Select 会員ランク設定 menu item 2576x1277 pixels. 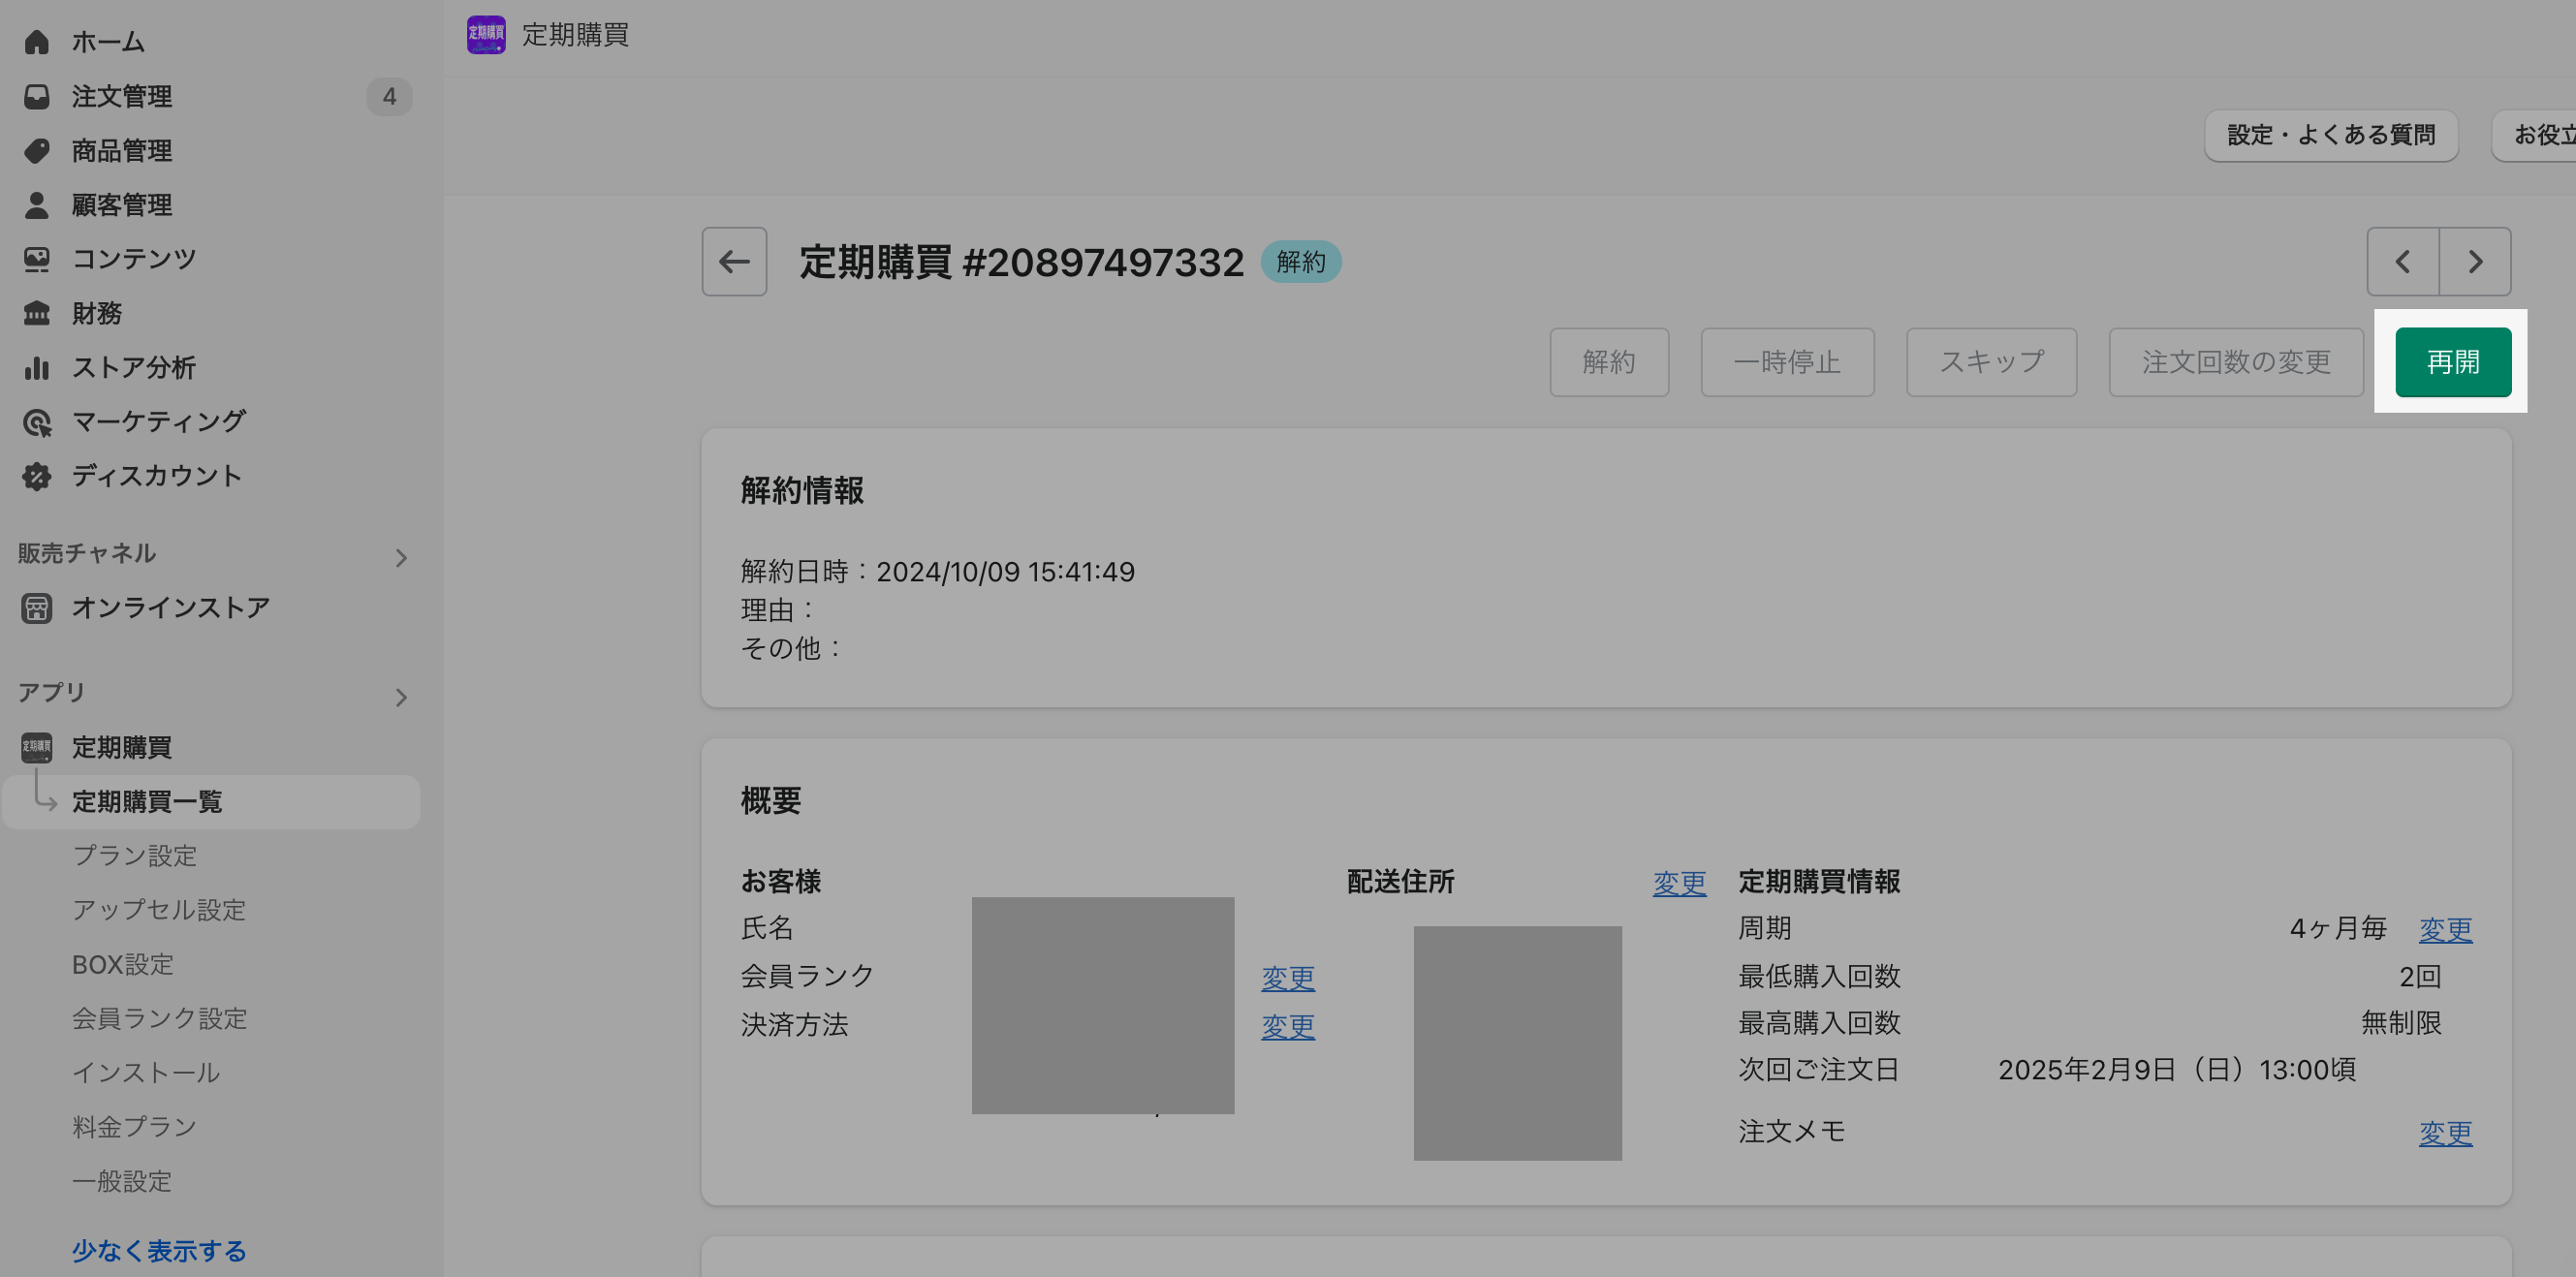point(159,1018)
